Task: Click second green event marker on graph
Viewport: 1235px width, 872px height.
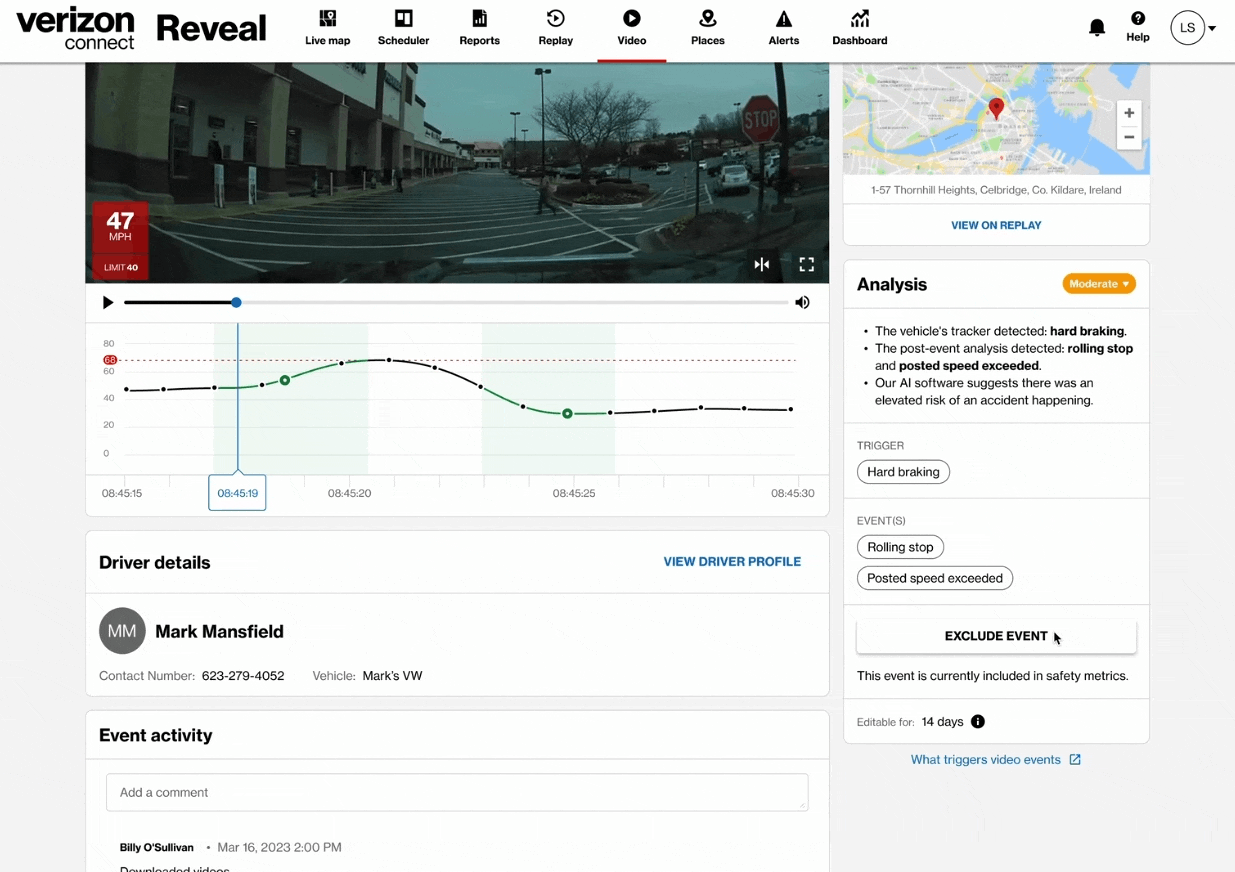Action: (567, 413)
